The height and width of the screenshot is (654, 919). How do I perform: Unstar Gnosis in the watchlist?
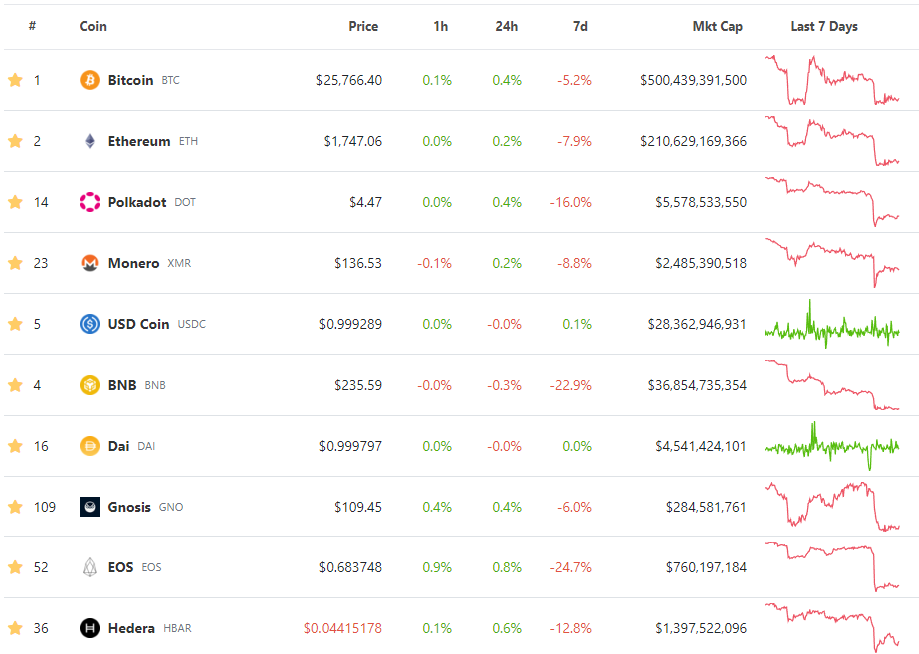coord(15,507)
